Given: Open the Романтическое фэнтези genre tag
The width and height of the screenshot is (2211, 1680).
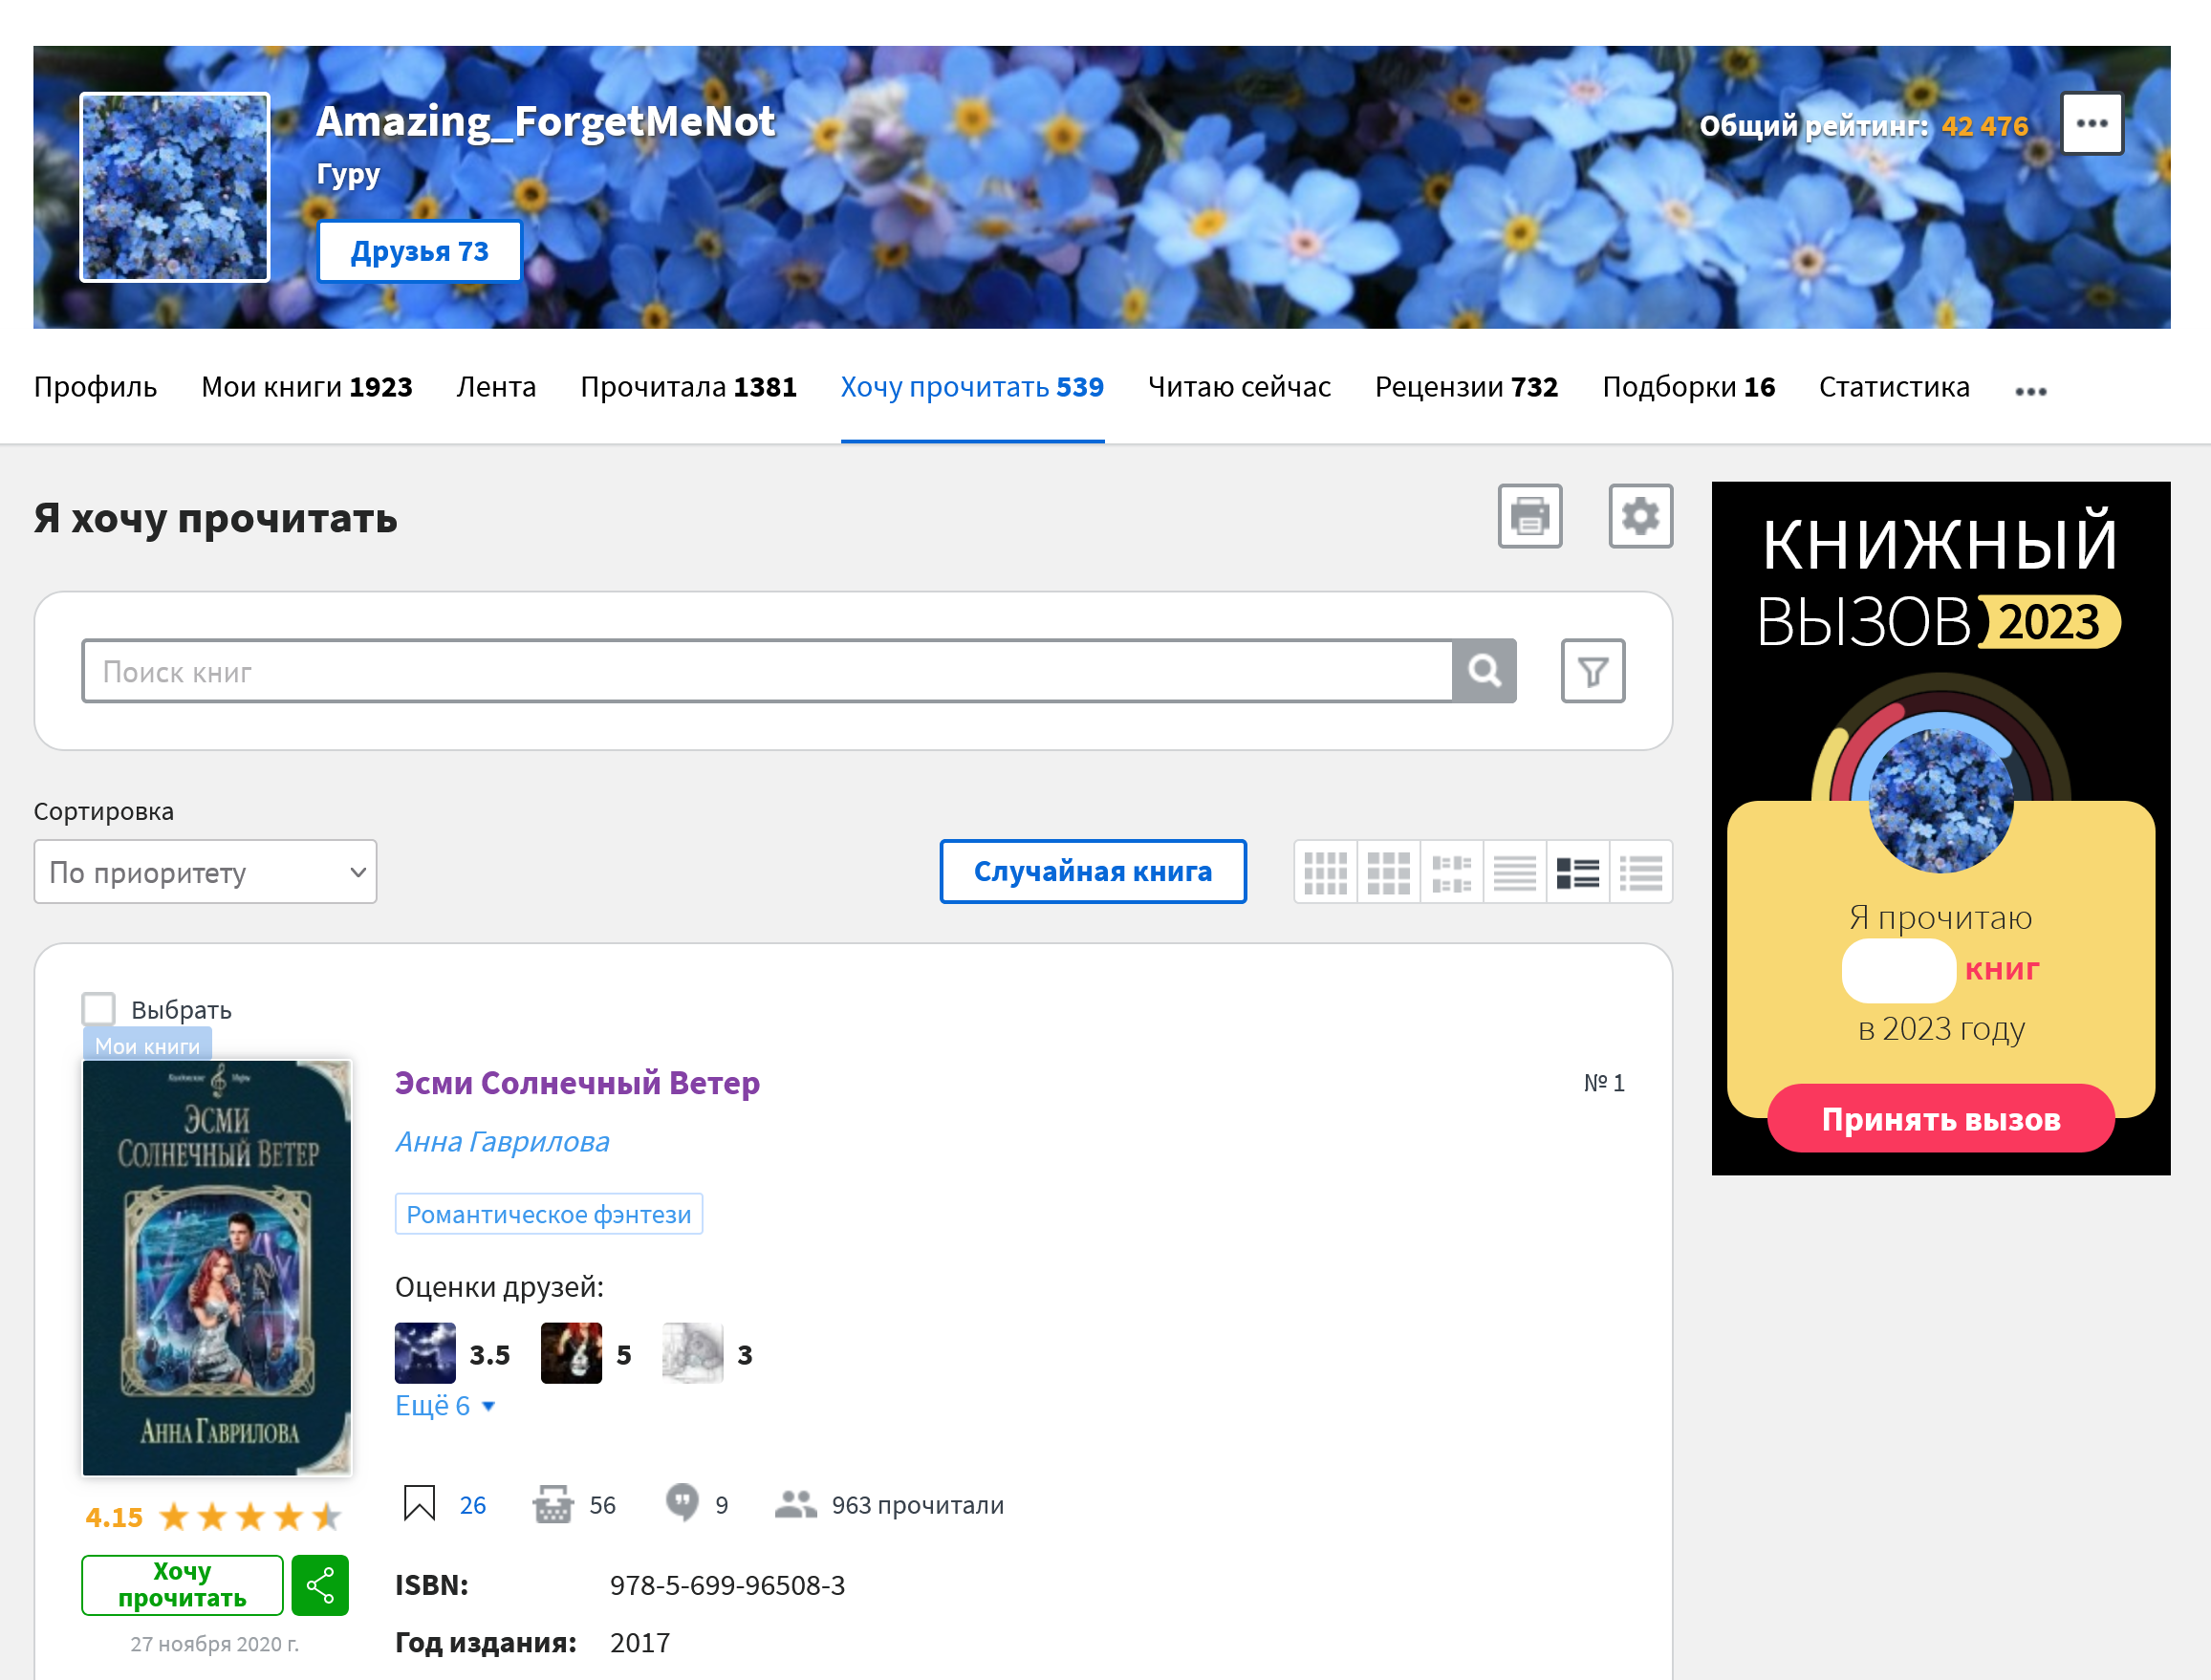Looking at the screenshot, I should (x=549, y=1214).
